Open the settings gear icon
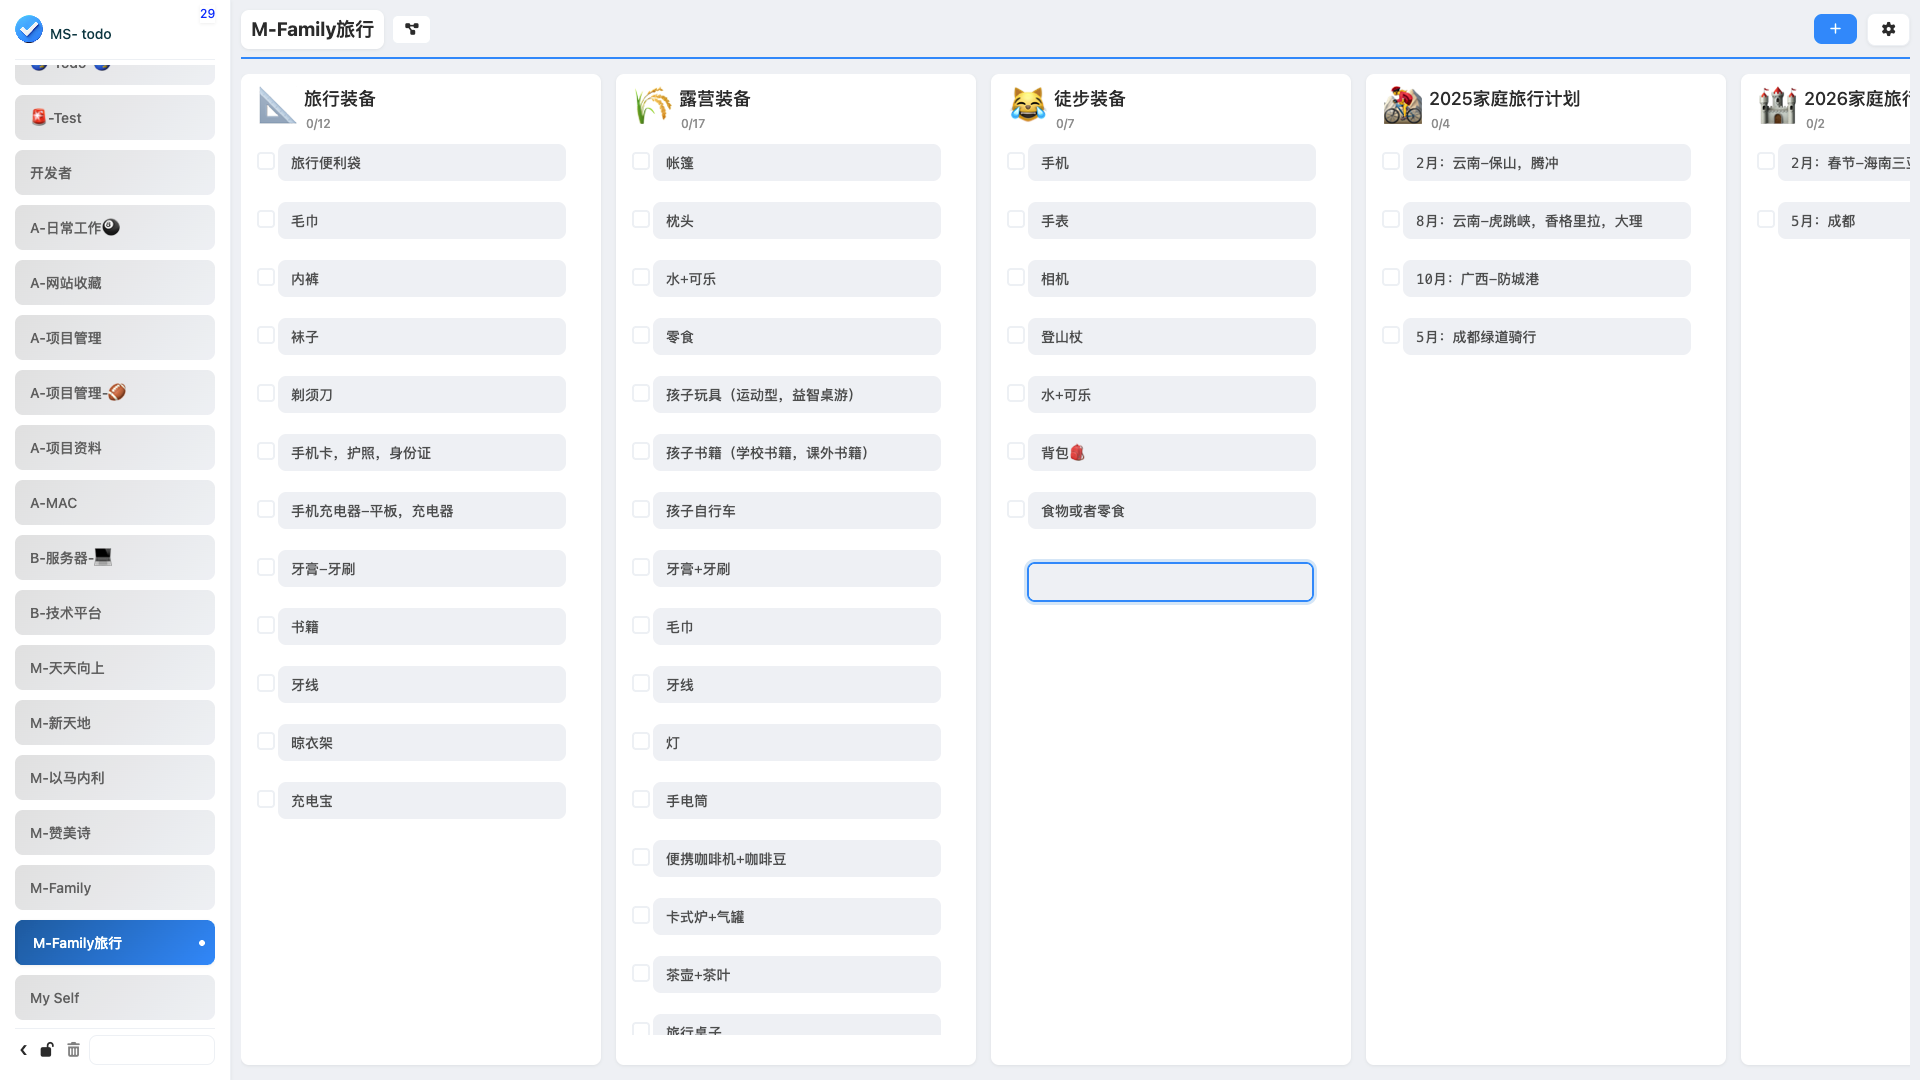 tap(1888, 29)
